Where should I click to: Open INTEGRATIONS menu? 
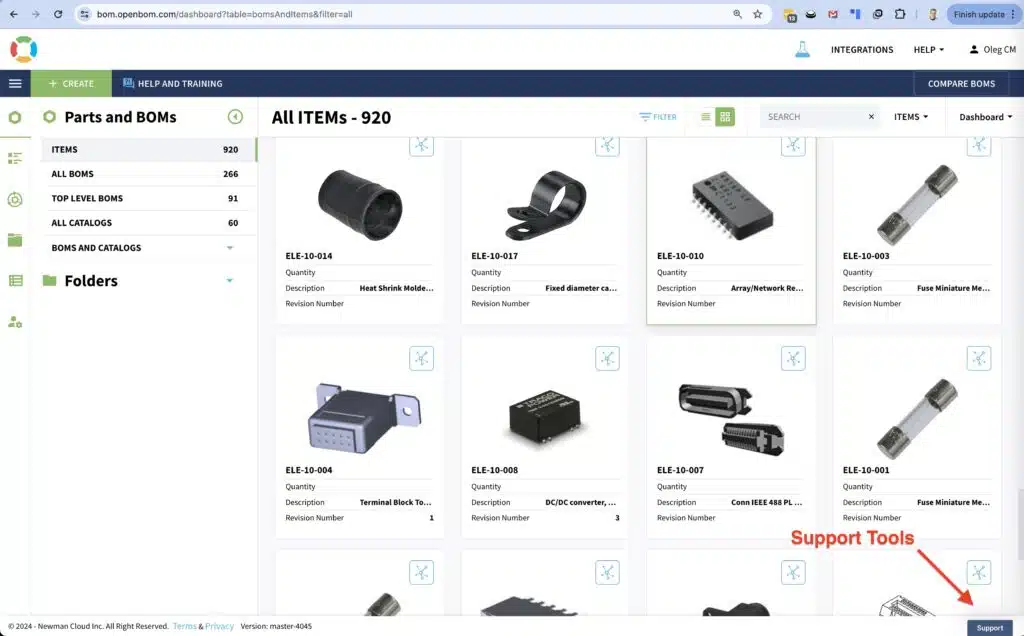(862, 50)
